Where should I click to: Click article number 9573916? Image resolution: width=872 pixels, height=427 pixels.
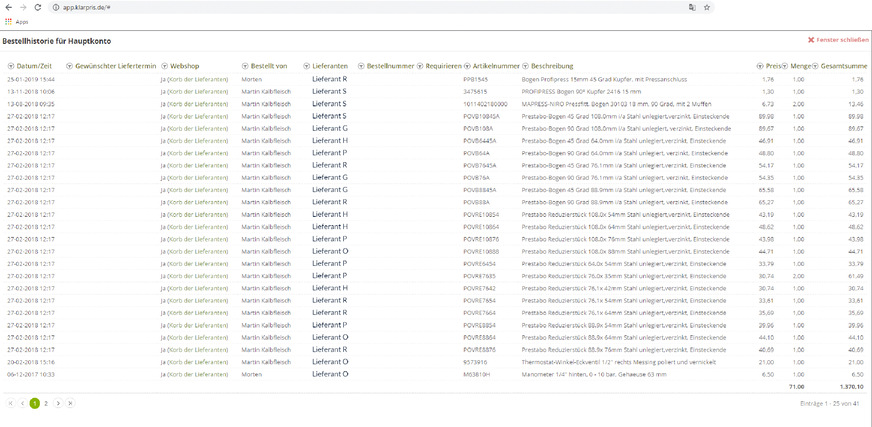coord(475,362)
